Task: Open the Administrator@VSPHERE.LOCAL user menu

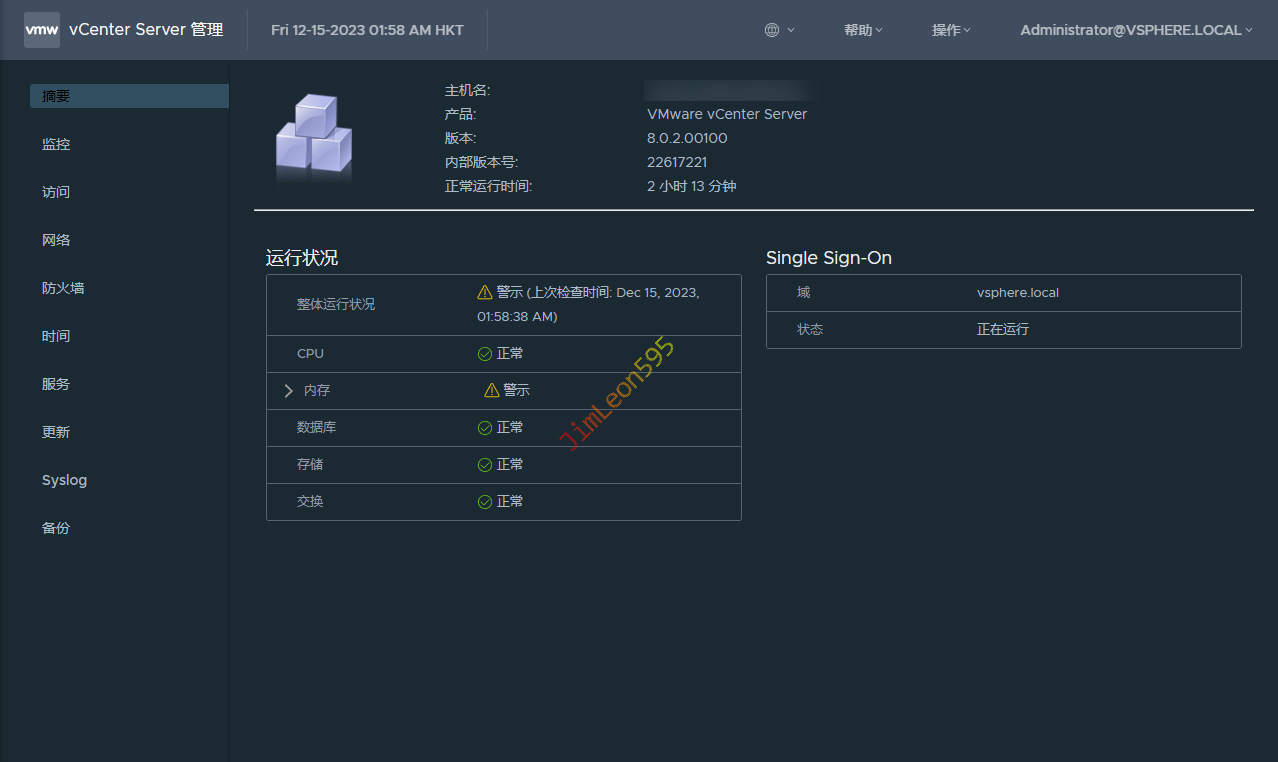Action: pos(1136,30)
